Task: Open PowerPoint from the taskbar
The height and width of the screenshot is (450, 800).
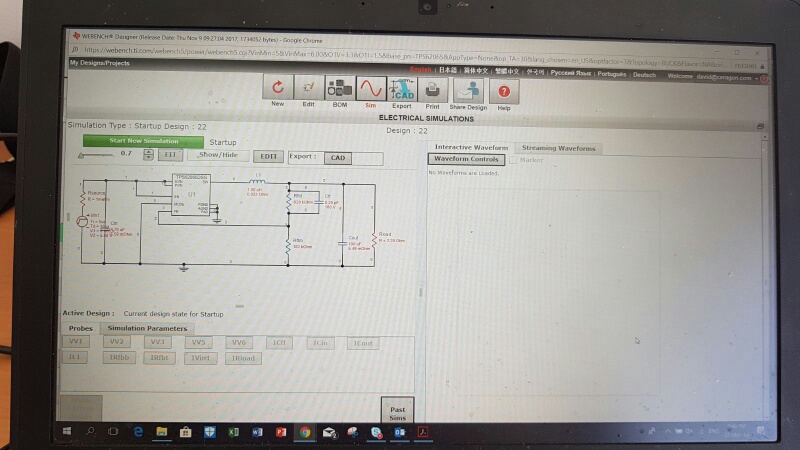Action: tap(281, 432)
